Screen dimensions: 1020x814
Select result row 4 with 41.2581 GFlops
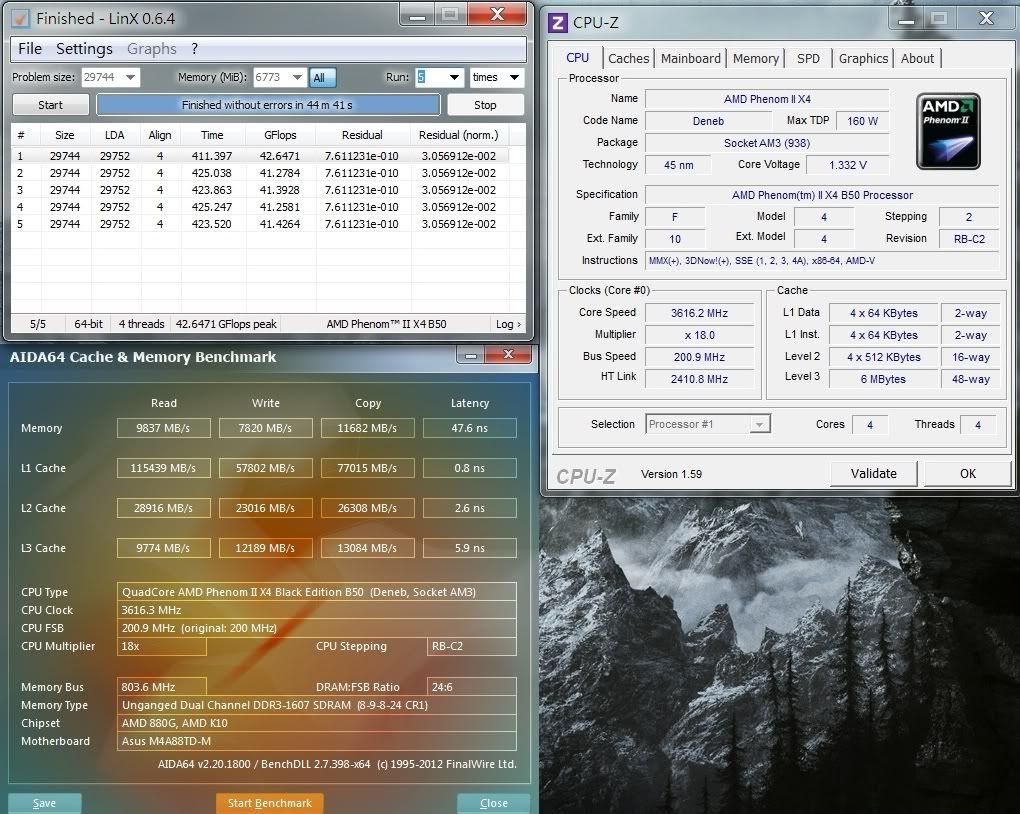point(260,207)
